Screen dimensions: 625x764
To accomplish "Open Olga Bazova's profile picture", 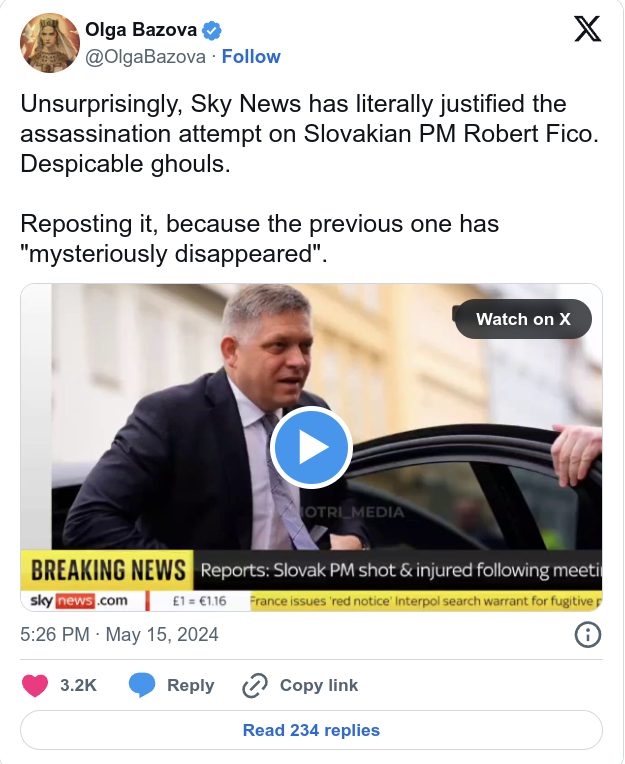I will pos(49,43).
